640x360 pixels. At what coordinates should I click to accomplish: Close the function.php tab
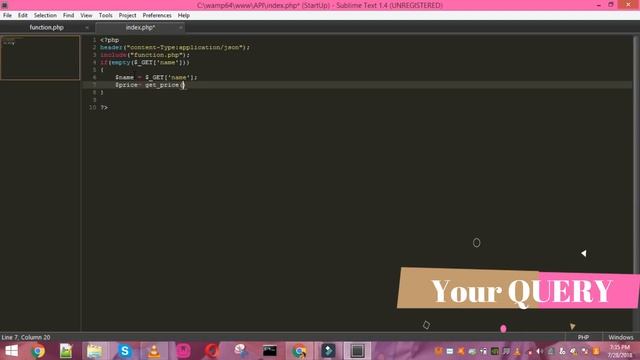87,28
